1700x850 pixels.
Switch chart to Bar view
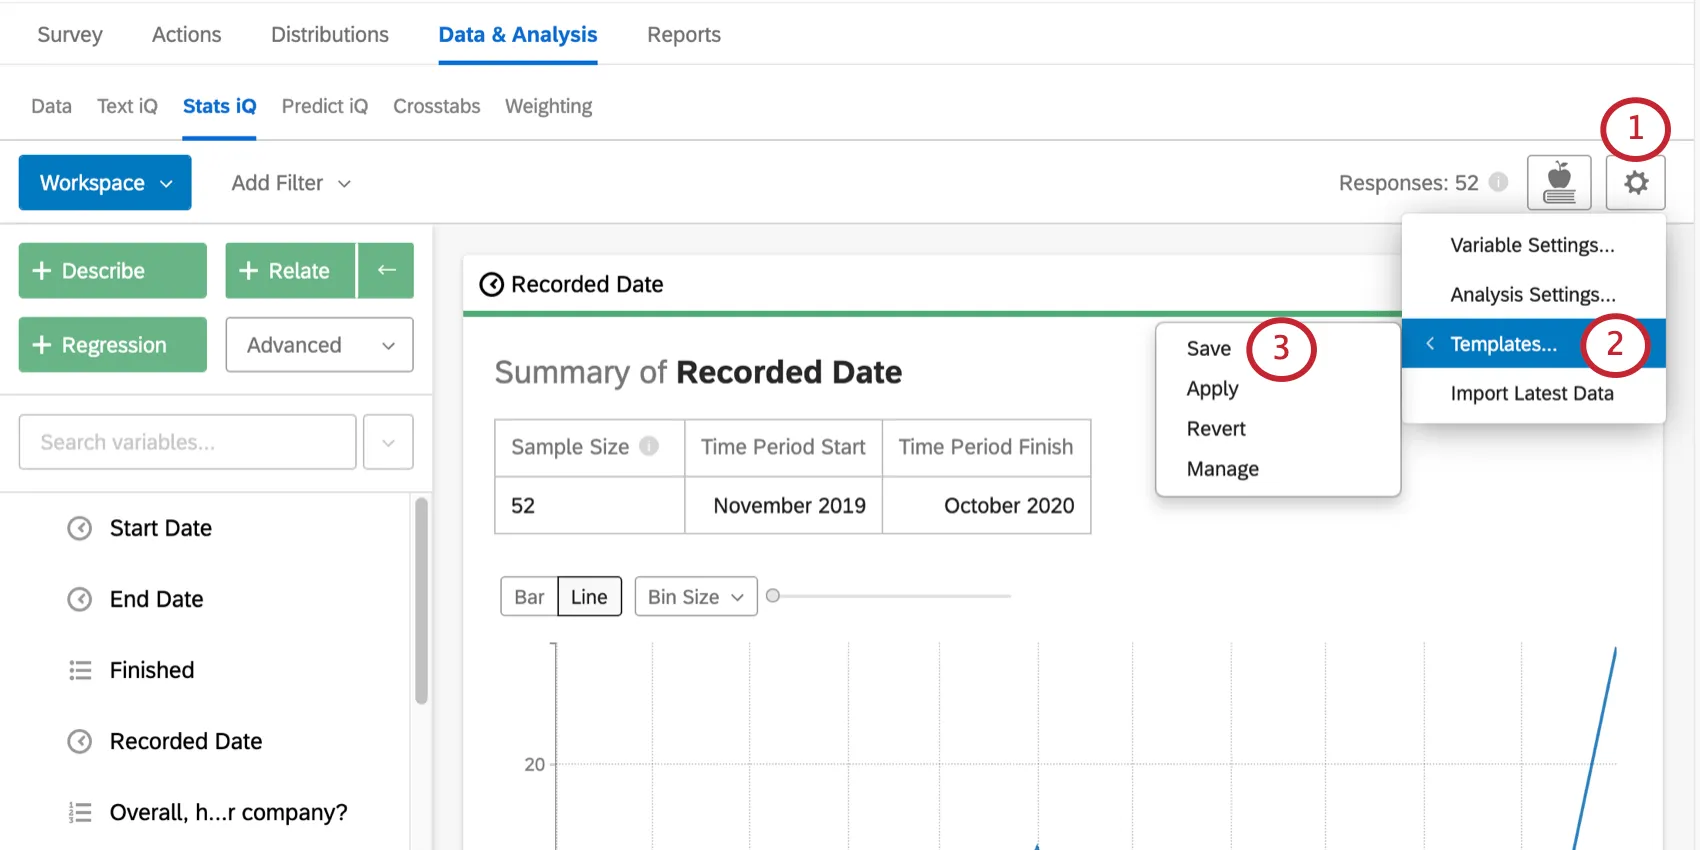[529, 597]
